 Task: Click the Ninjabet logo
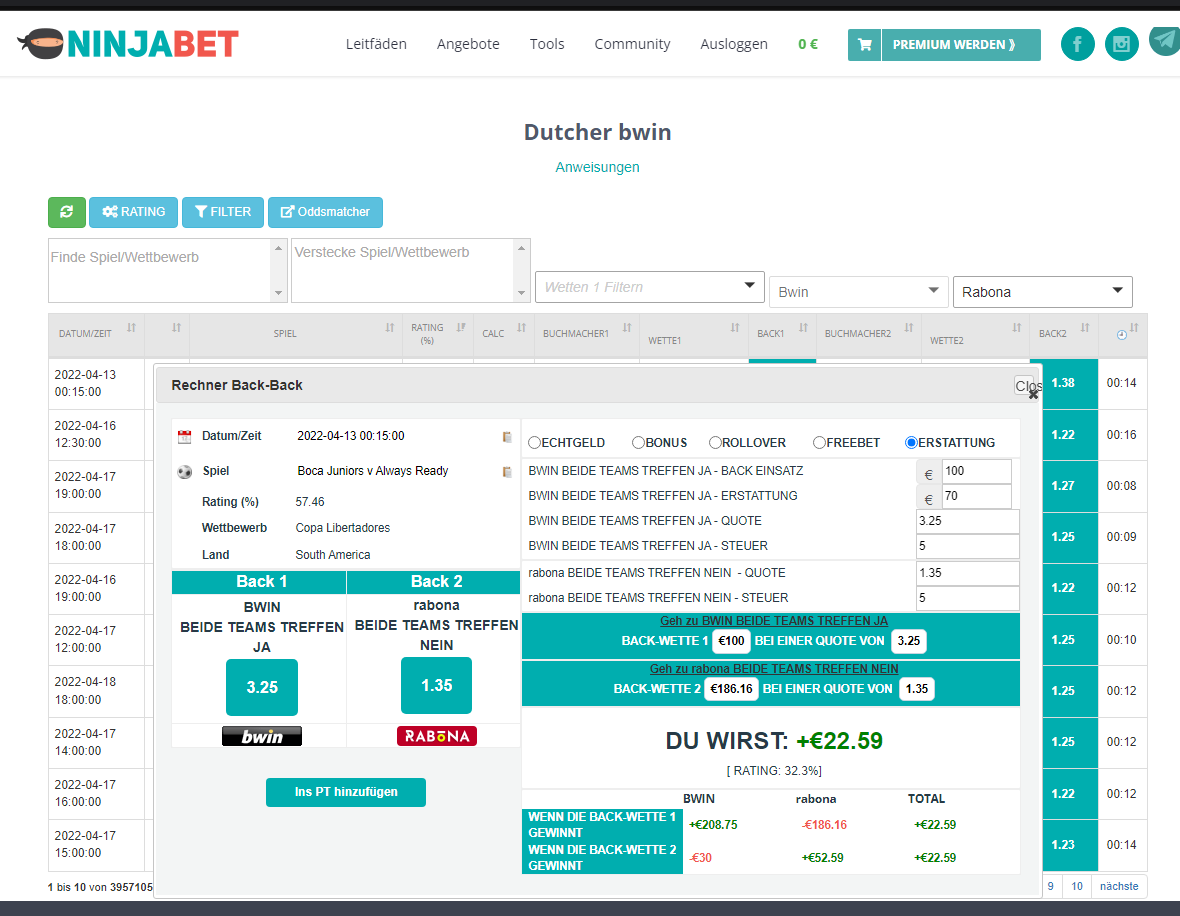click(x=128, y=44)
